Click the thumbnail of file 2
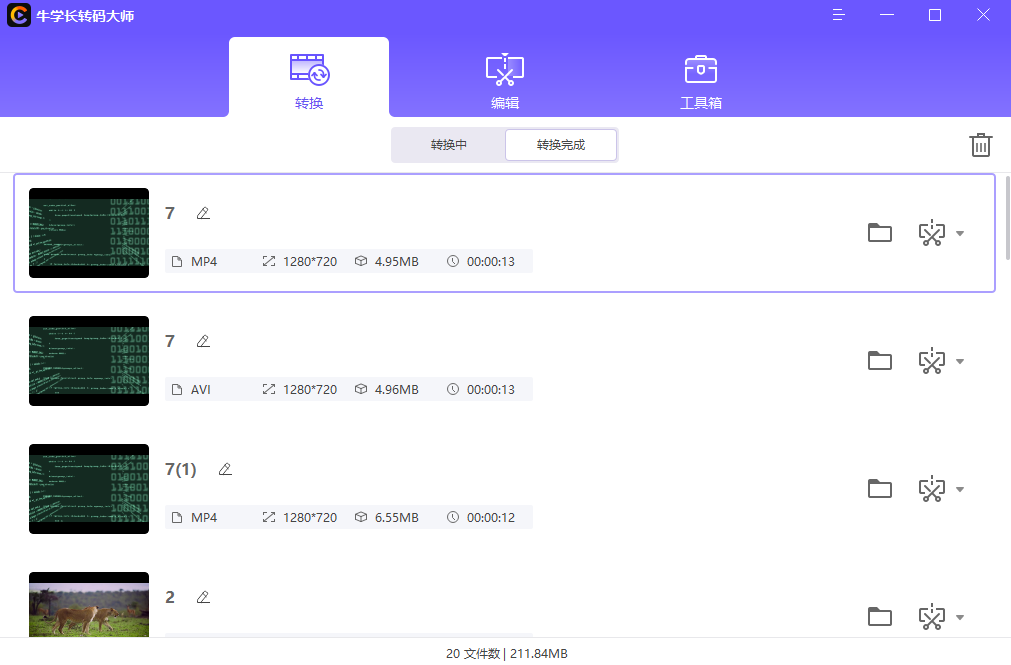 click(x=88, y=605)
